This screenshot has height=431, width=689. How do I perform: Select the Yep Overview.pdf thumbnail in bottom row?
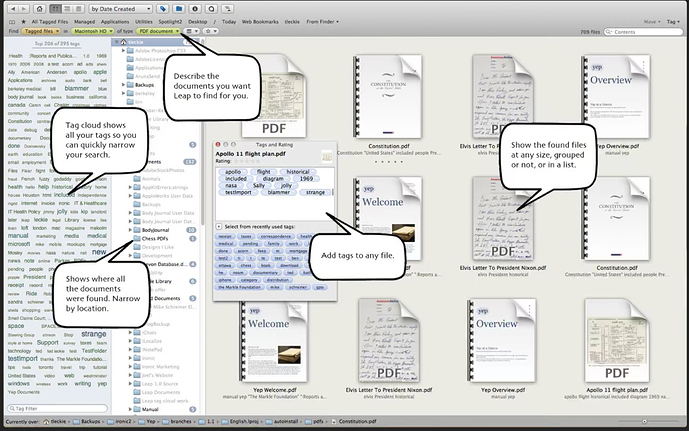coord(502,341)
